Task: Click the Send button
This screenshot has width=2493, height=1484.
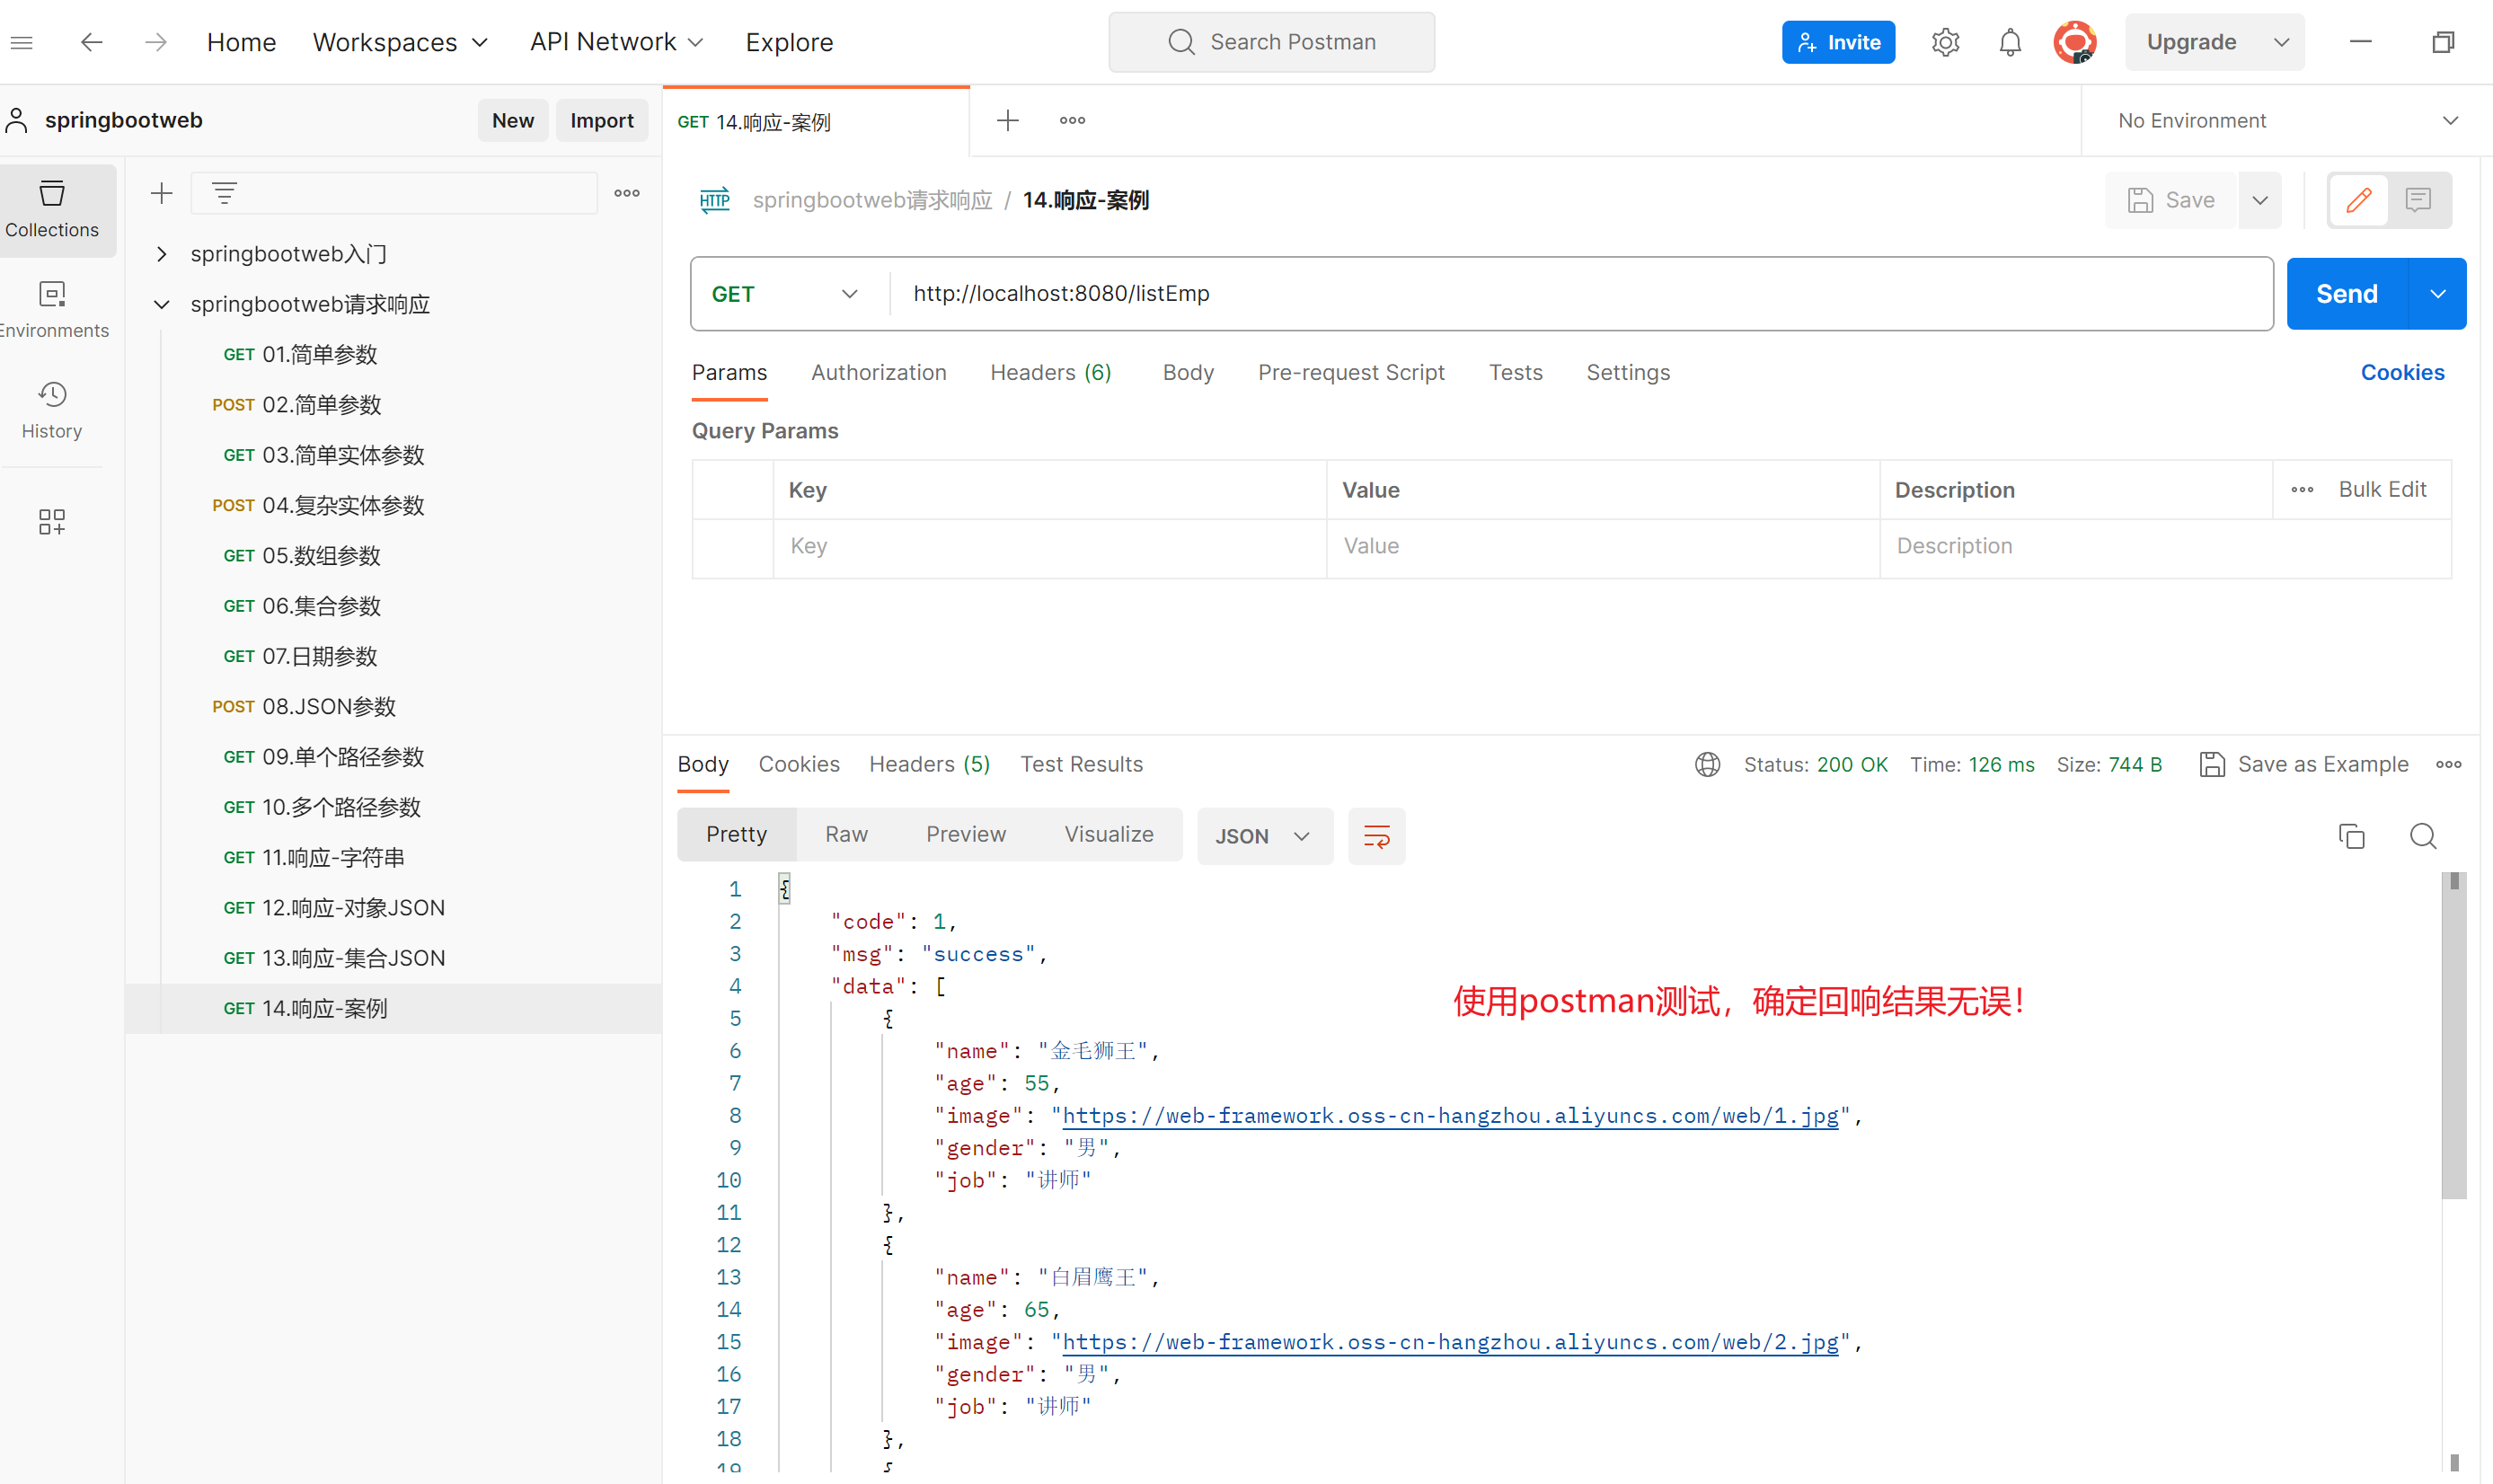Action: [x=2347, y=294]
